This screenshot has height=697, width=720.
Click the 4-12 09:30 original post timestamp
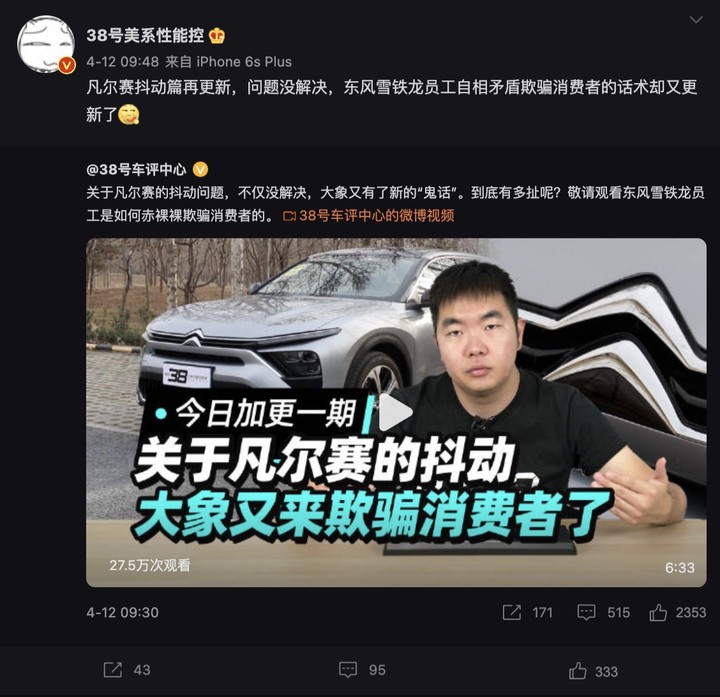pyautogui.click(x=123, y=613)
